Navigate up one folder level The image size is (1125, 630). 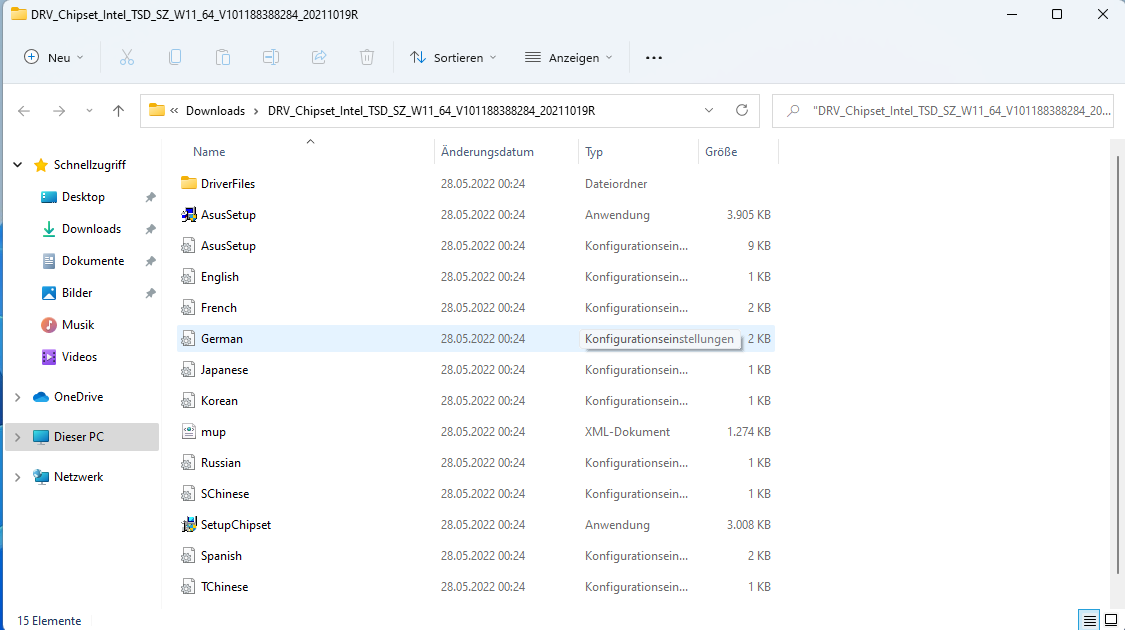click(118, 111)
